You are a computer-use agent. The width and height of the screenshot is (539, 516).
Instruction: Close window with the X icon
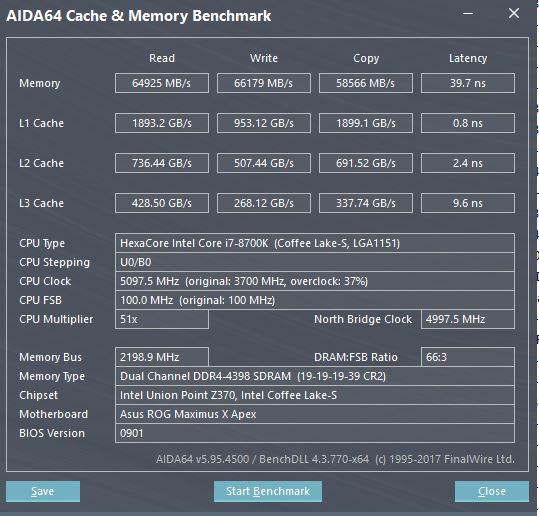[x=514, y=13]
